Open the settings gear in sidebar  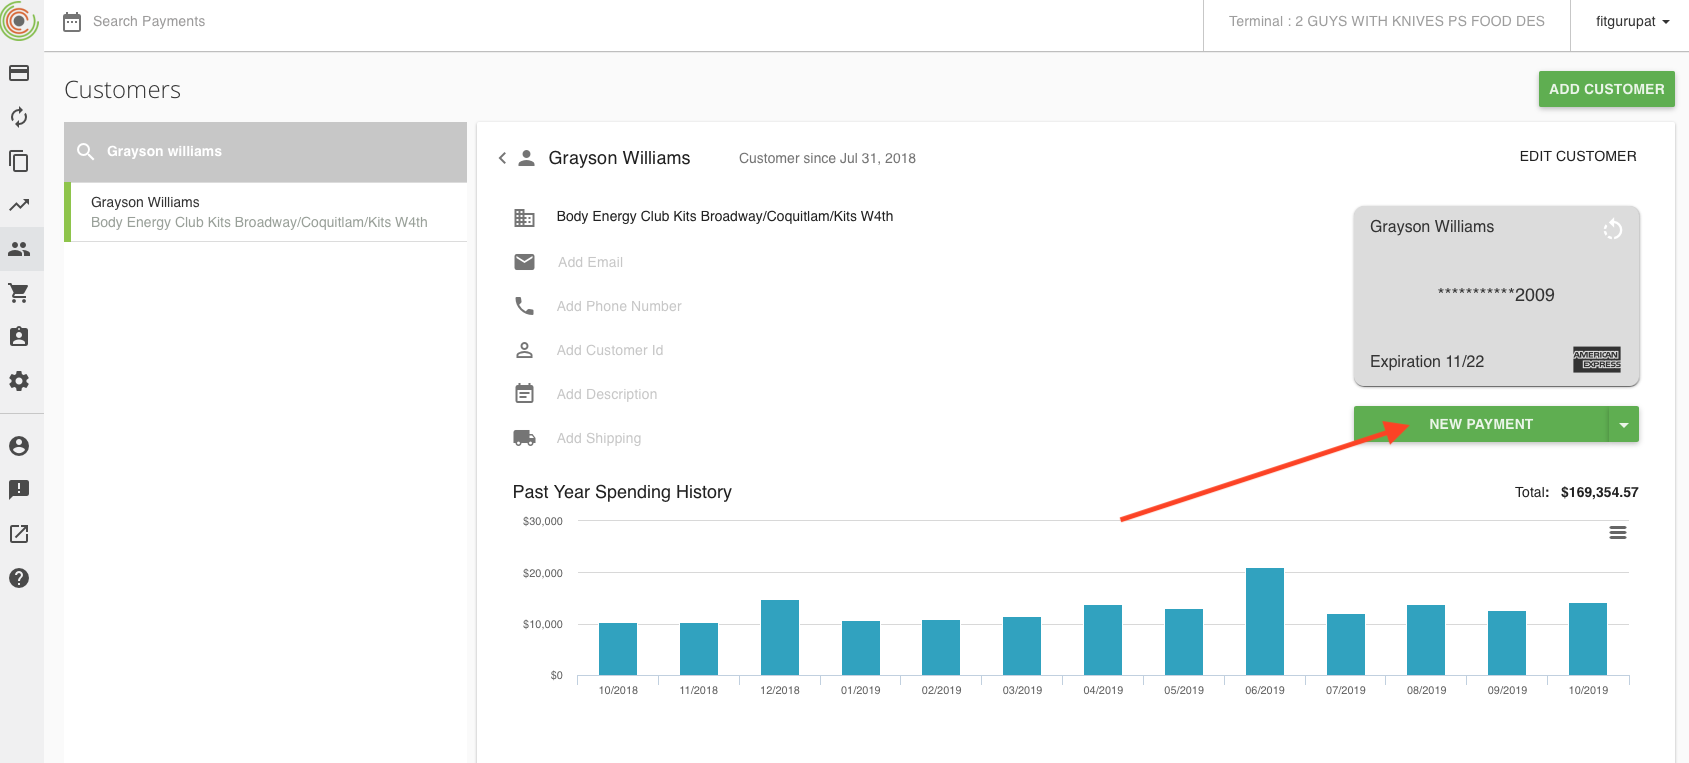click(x=19, y=381)
